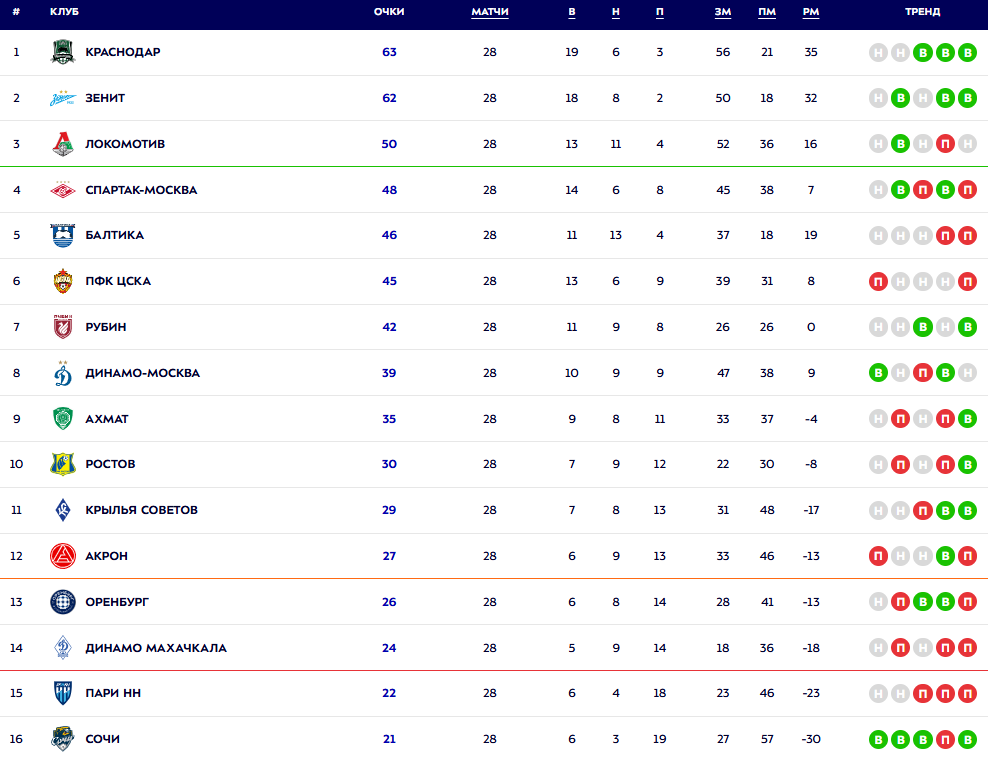Sort table by В wins column header
Screen dimensions: 988x762
tap(572, 12)
